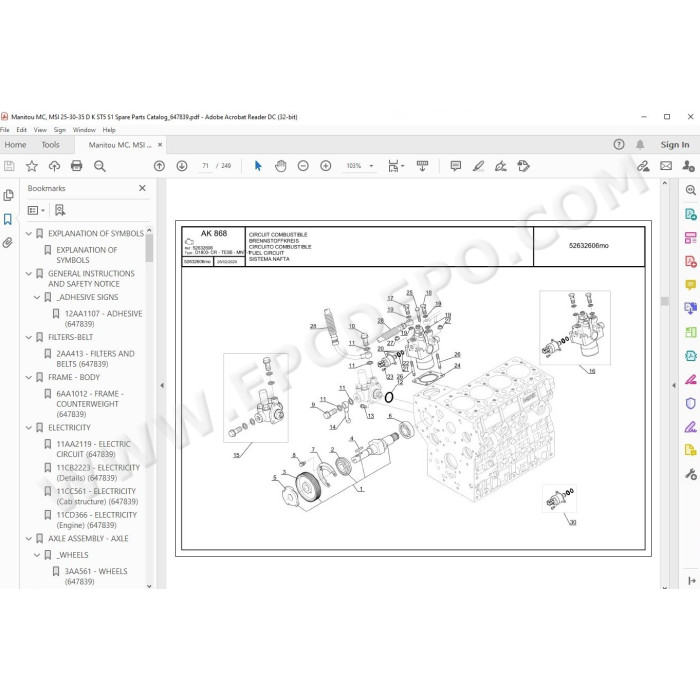This screenshot has height=700, width=700.
Task: Collapse the right tools pane arrow
Action: point(674,385)
